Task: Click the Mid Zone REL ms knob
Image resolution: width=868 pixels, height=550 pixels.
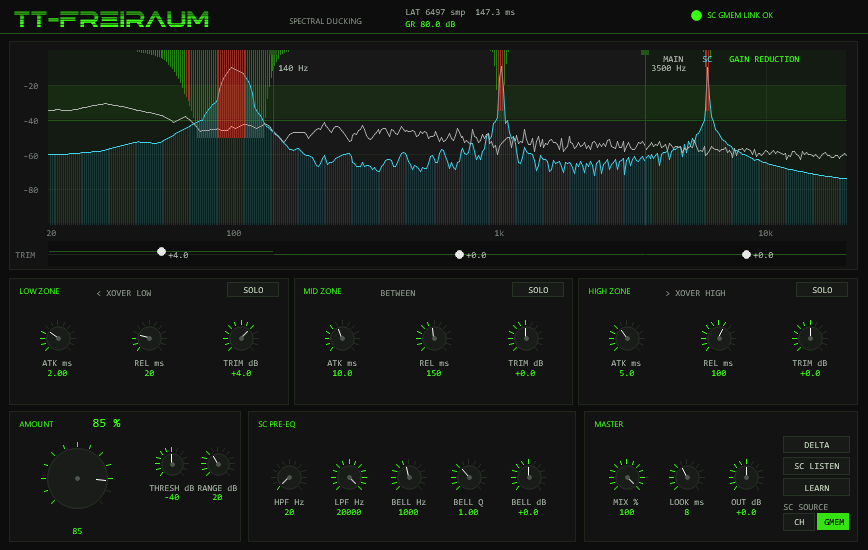Action: 434,338
